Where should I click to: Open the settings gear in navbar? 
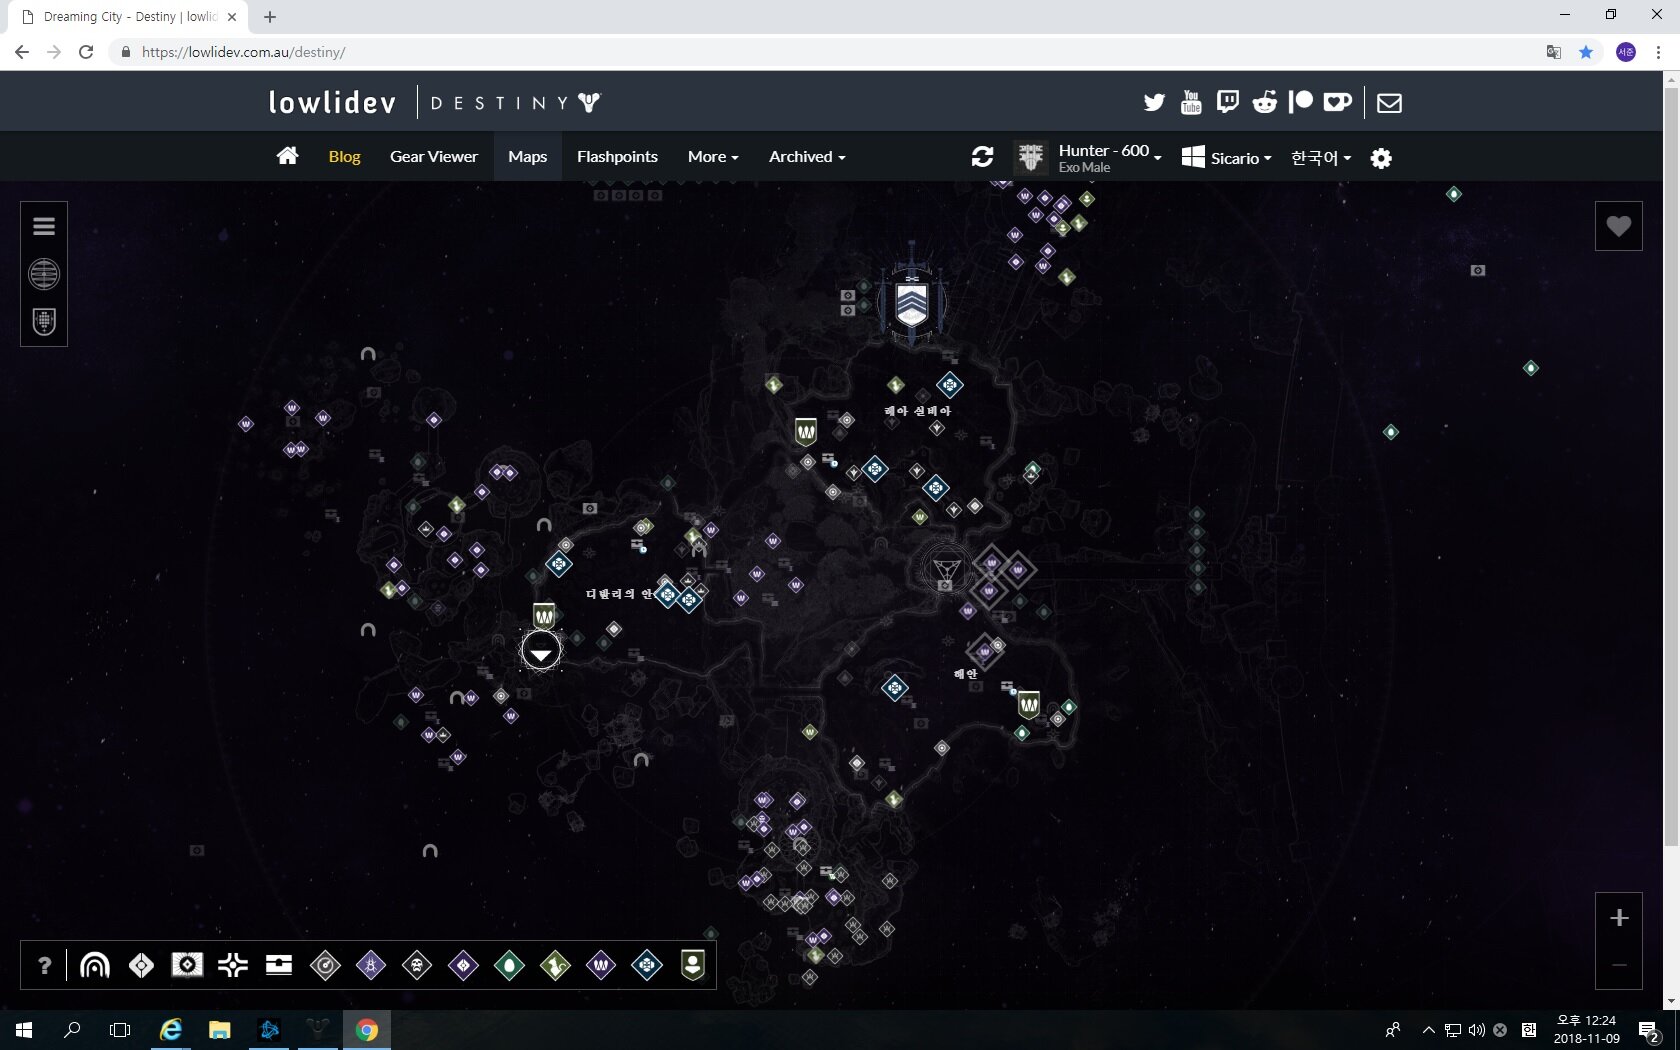pos(1381,158)
